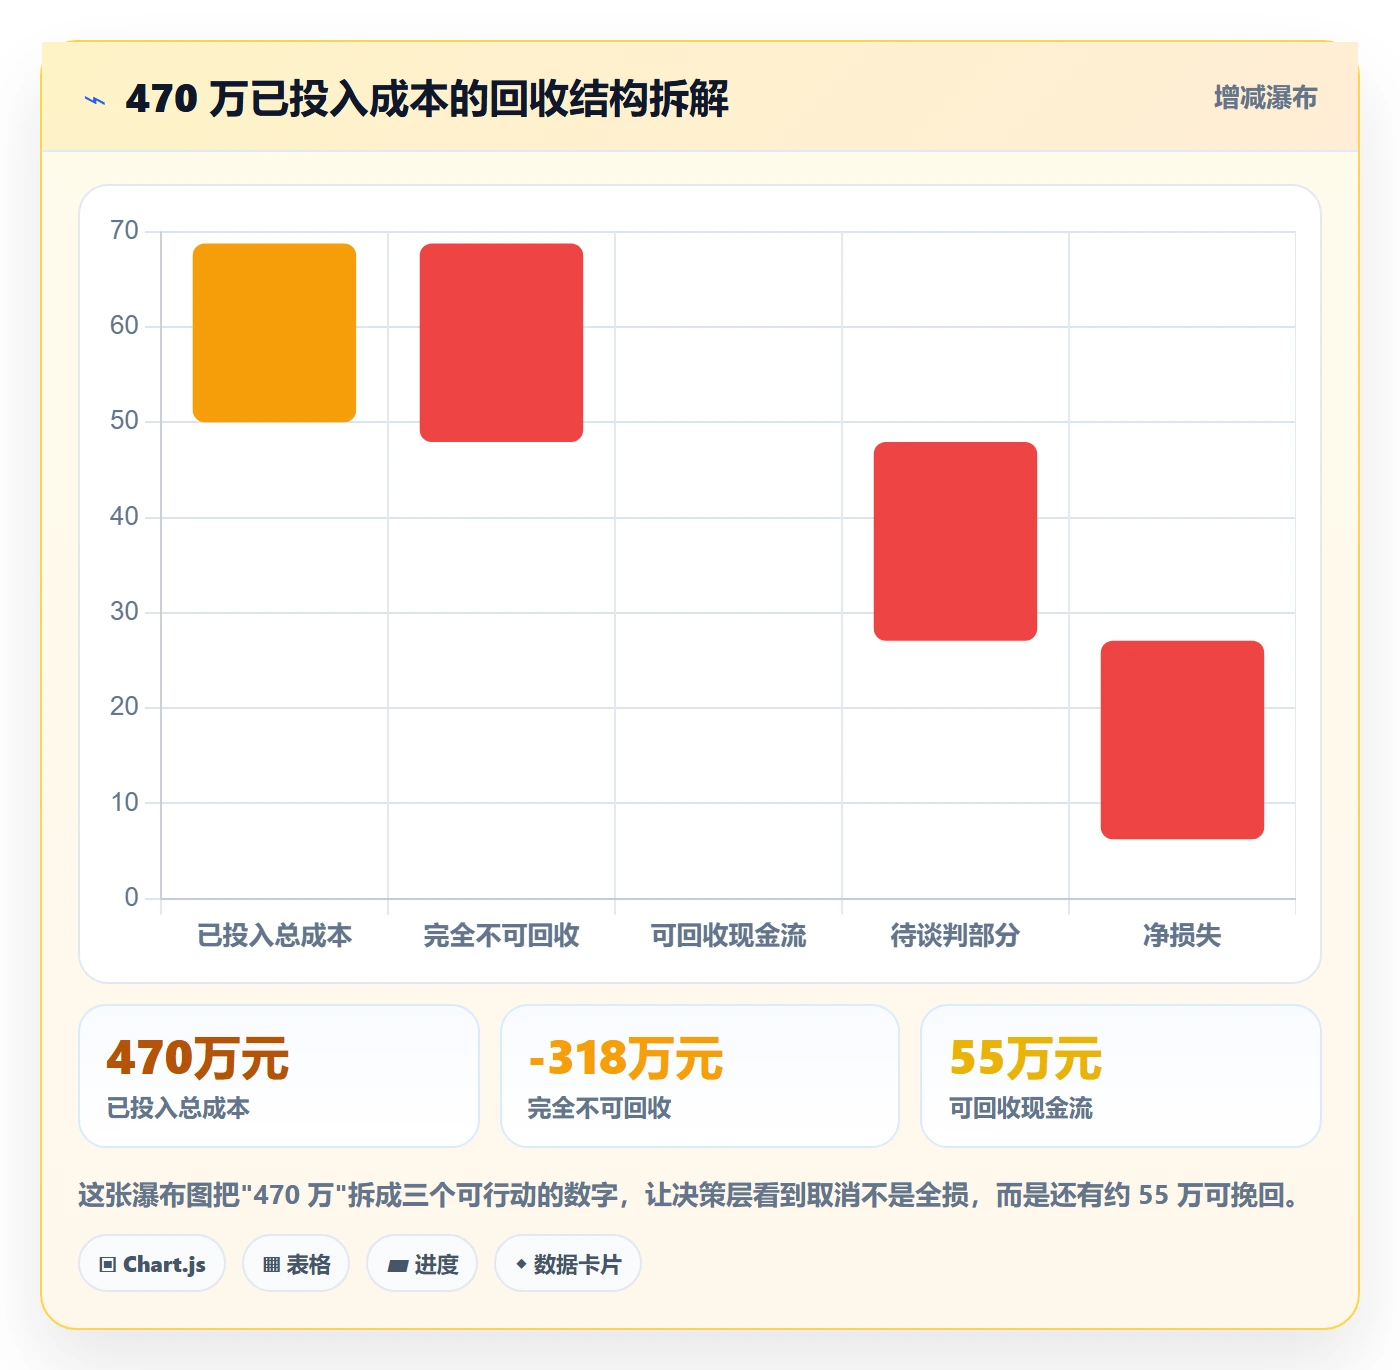This screenshot has width=1400, height=1370.
Task: Select the orange 已投入总成本 bar in the chart
Action: click(x=274, y=332)
